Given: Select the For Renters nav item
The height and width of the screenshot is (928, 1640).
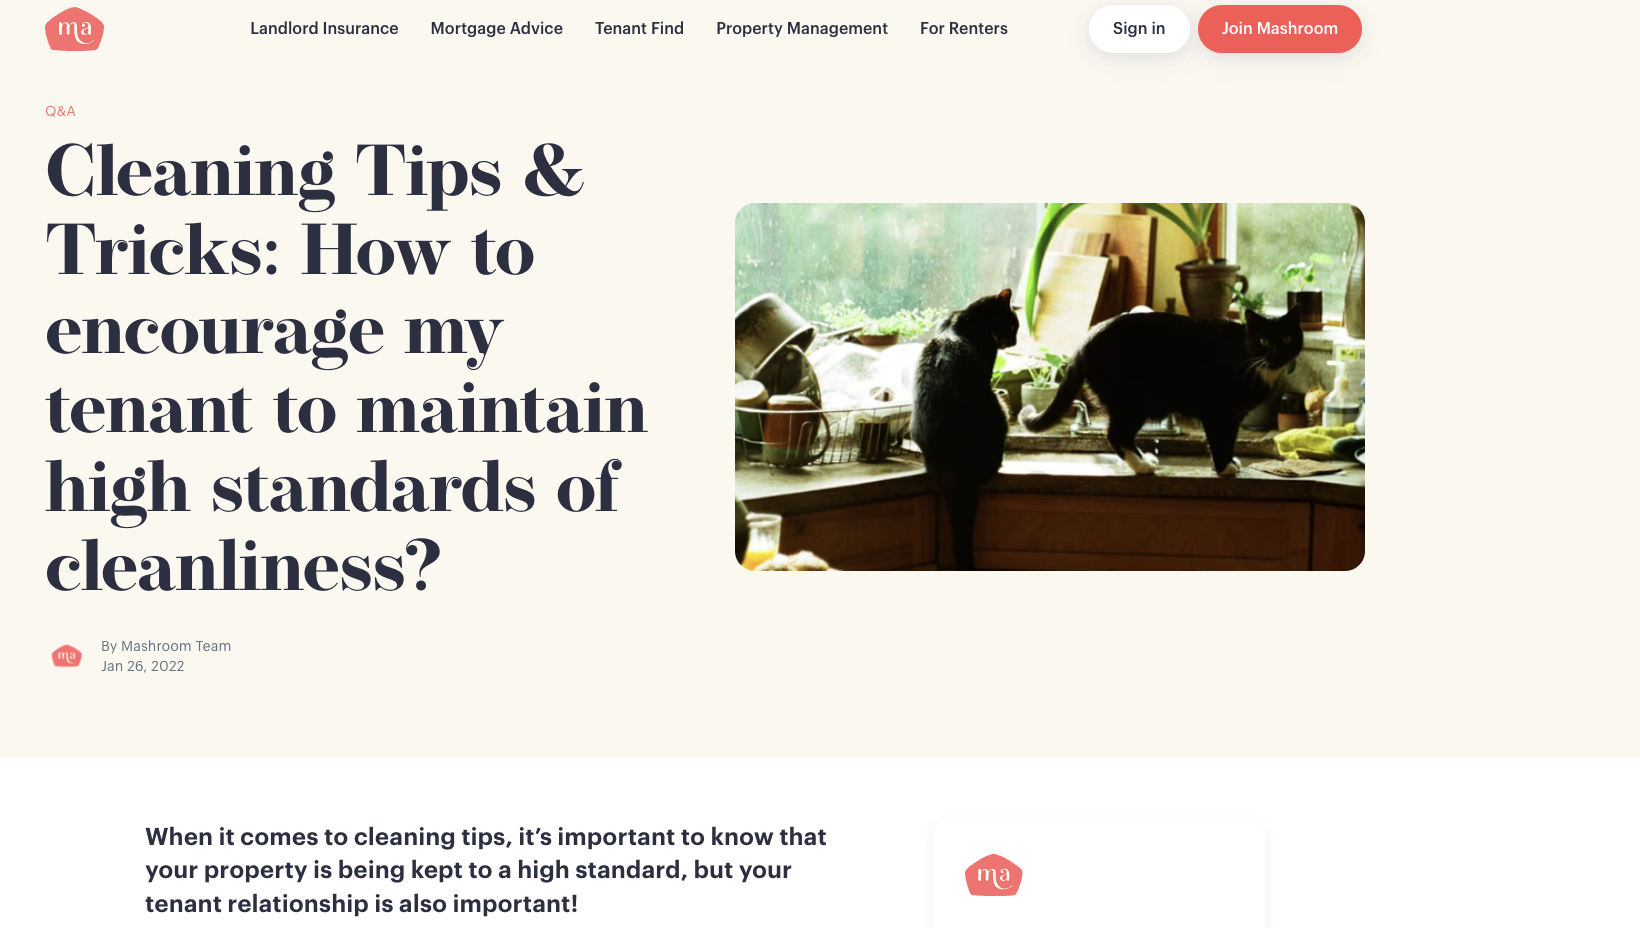Looking at the screenshot, I should (964, 28).
